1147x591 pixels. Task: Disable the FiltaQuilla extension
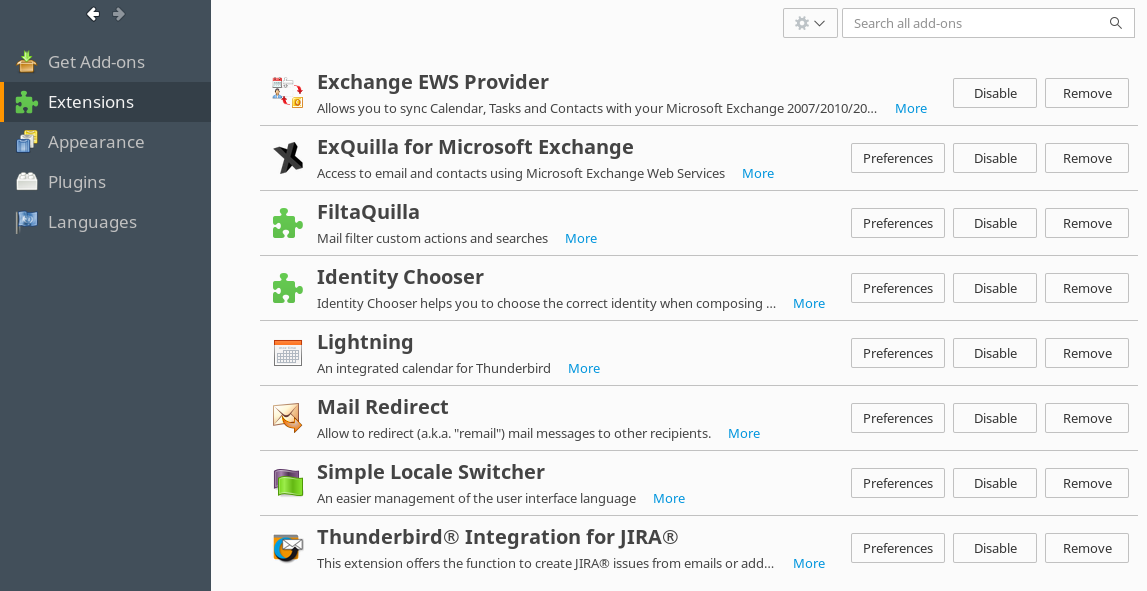tap(995, 223)
